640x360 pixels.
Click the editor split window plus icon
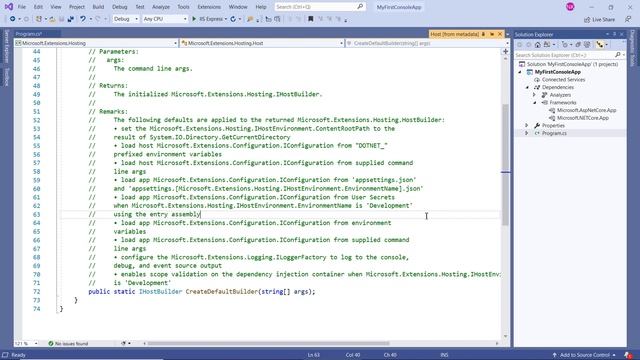point(505,51)
